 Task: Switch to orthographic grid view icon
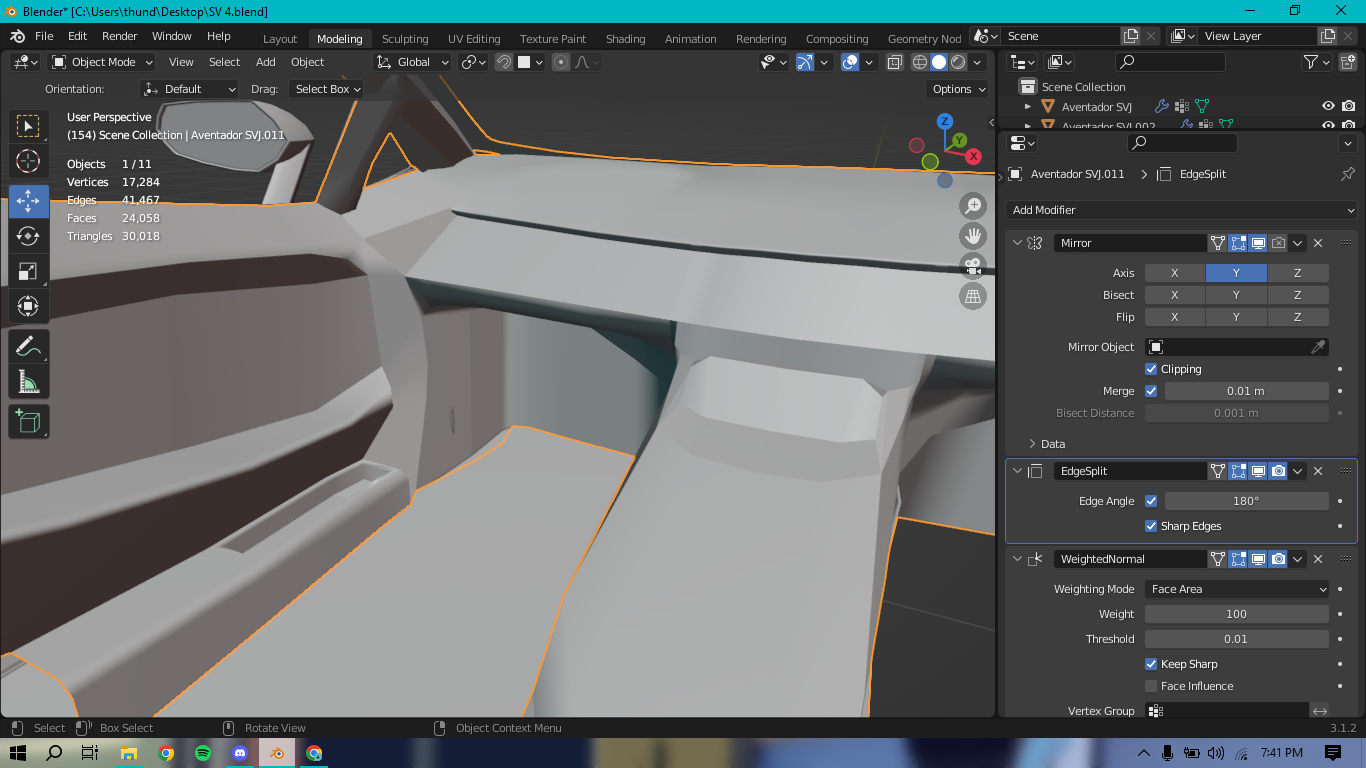coord(973,296)
